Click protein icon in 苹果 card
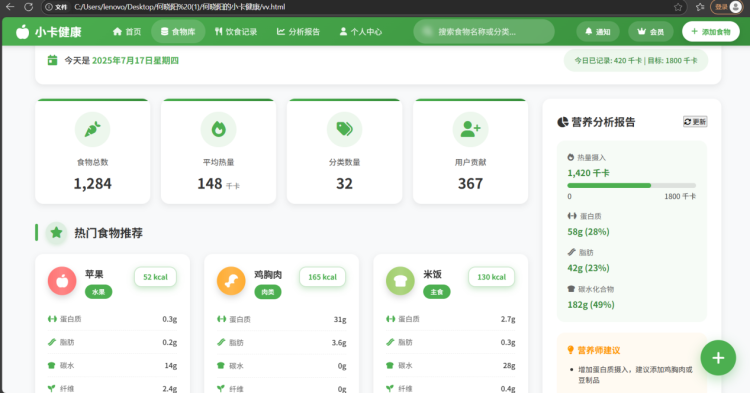This screenshot has height=393, width=750. [x=52, y=319]
